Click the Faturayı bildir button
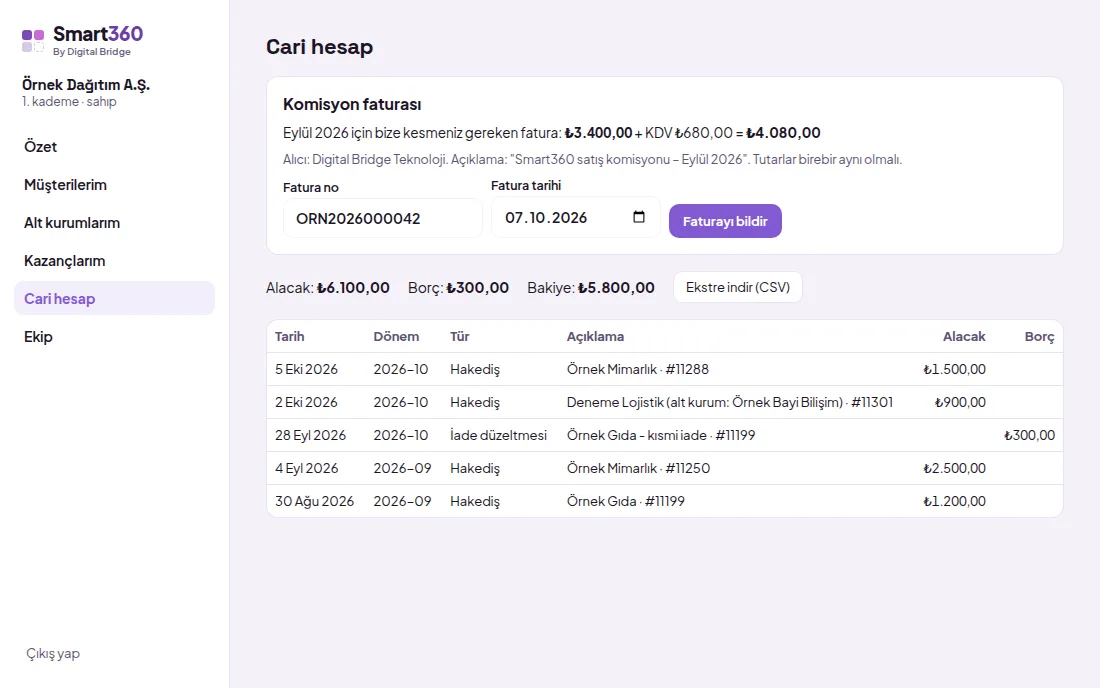This screenshot has height=688, width=1100. (x=725, y=221)
